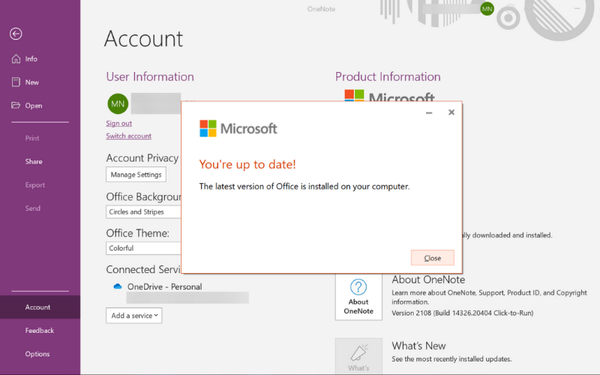Click the About OneNote heading text
The width and height of the screenshot is (600, 375).
coord(428,280)
